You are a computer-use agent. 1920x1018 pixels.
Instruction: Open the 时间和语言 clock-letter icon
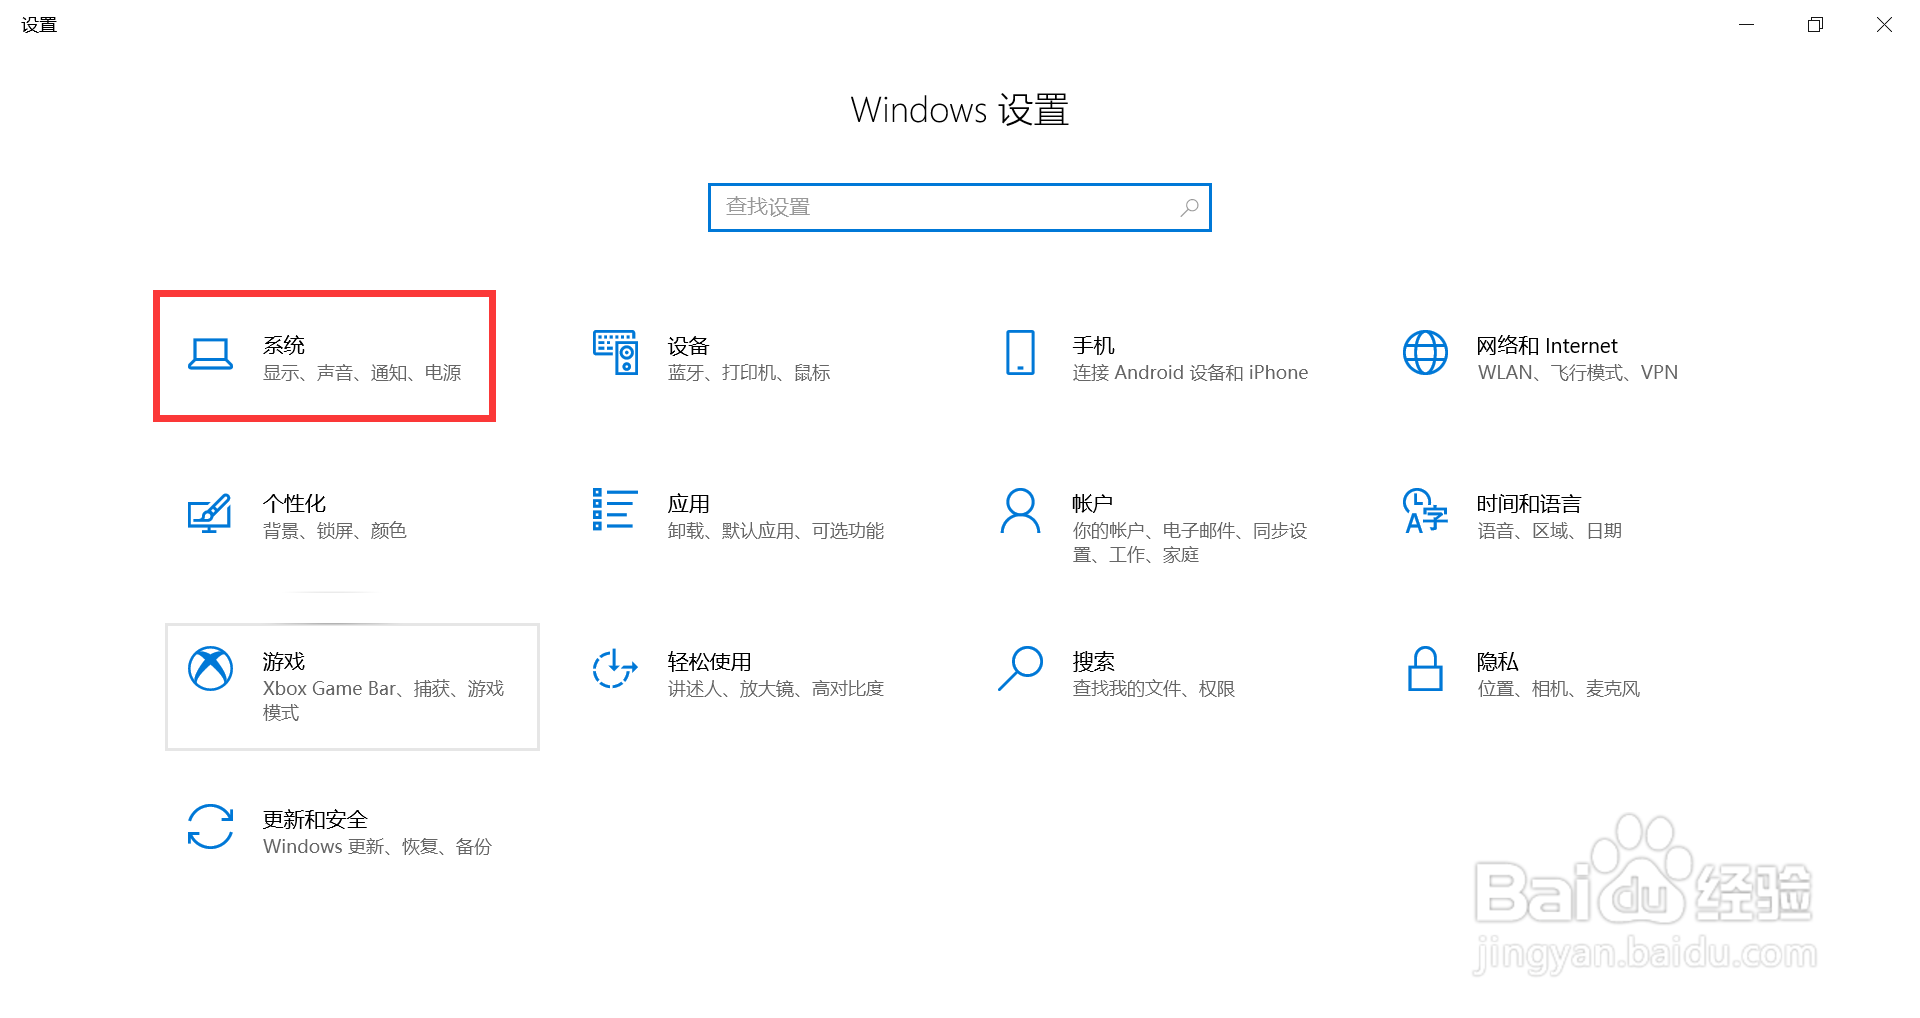click(1425, 511)
